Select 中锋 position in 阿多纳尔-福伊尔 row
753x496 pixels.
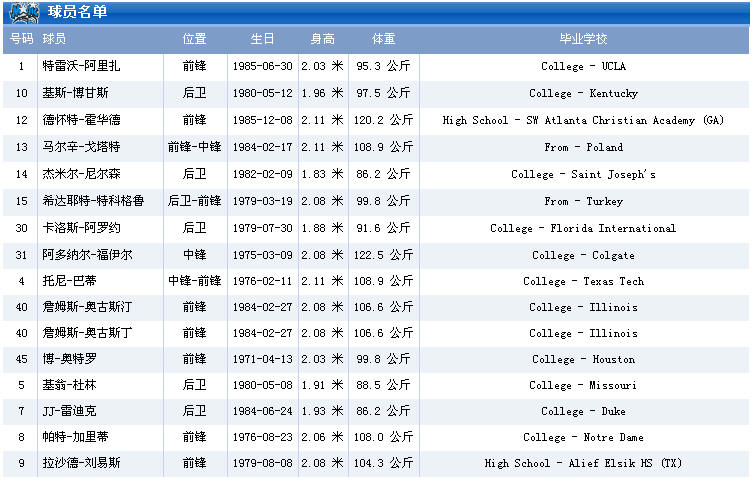click(194, 254)
